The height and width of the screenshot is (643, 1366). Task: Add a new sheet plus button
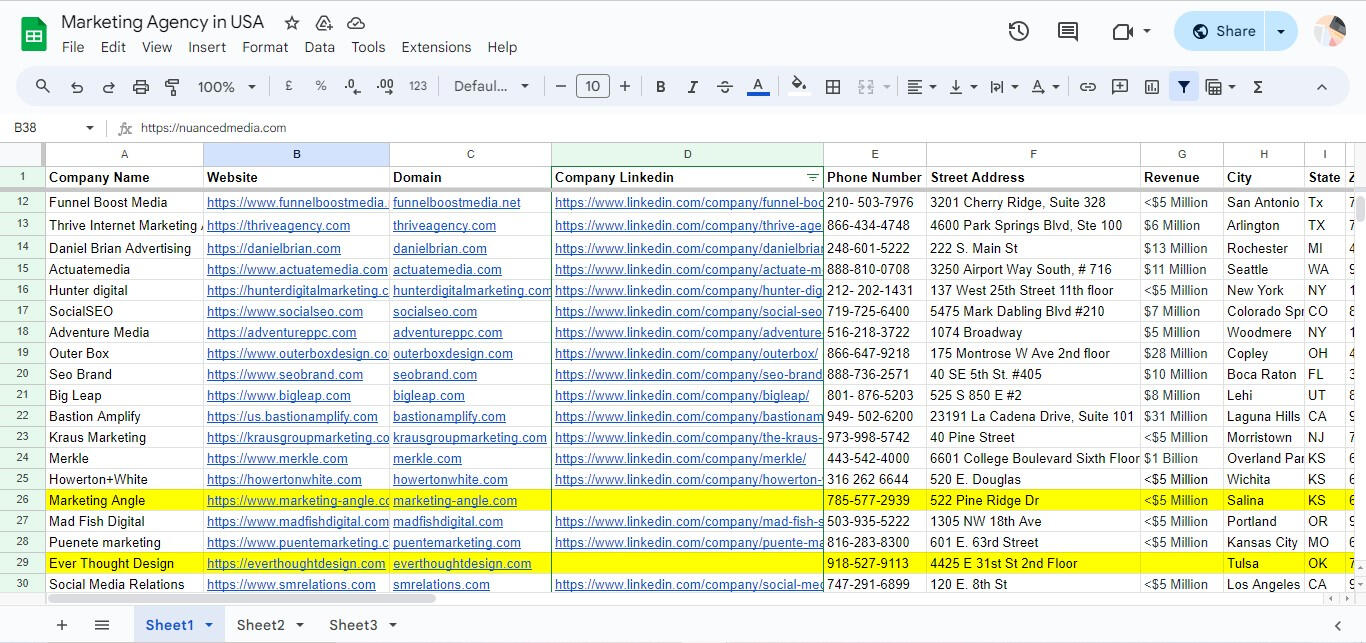click(x=62, y=625)
